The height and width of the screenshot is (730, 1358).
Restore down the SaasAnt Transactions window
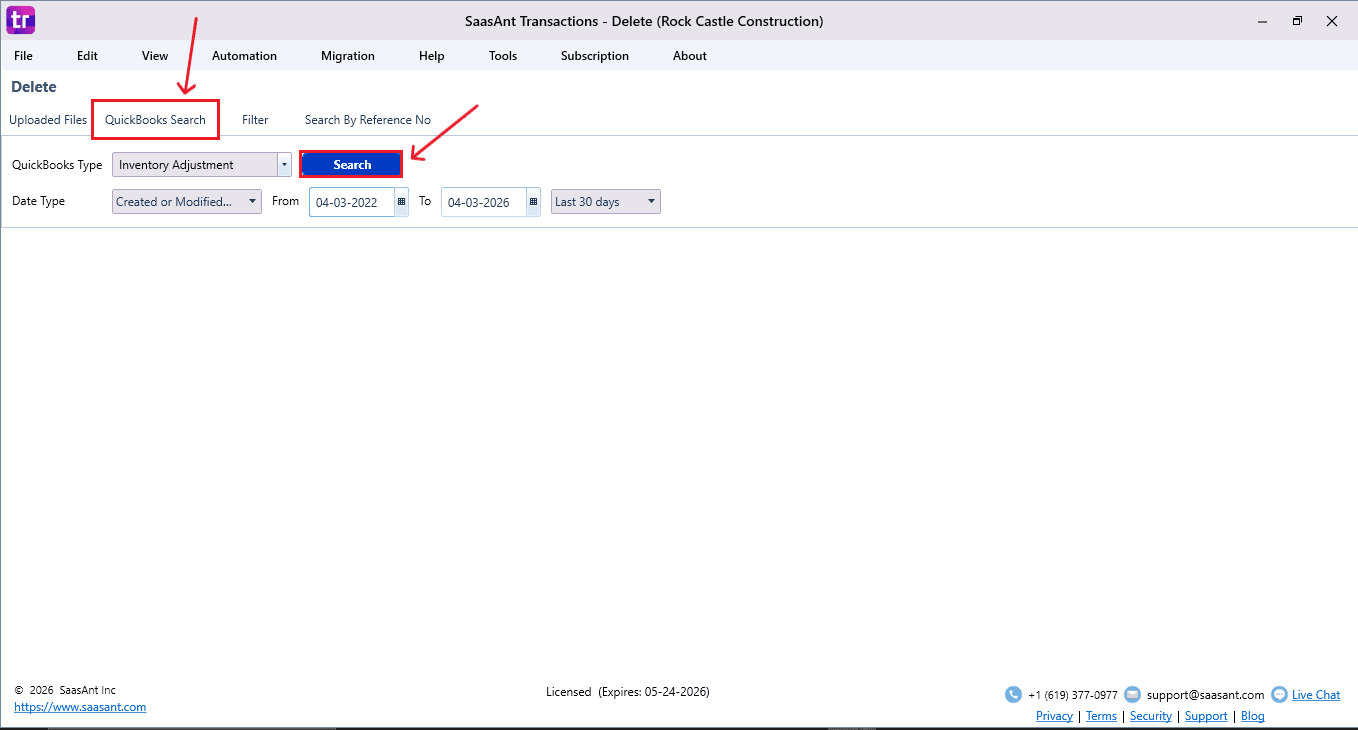coord(1297,20)
